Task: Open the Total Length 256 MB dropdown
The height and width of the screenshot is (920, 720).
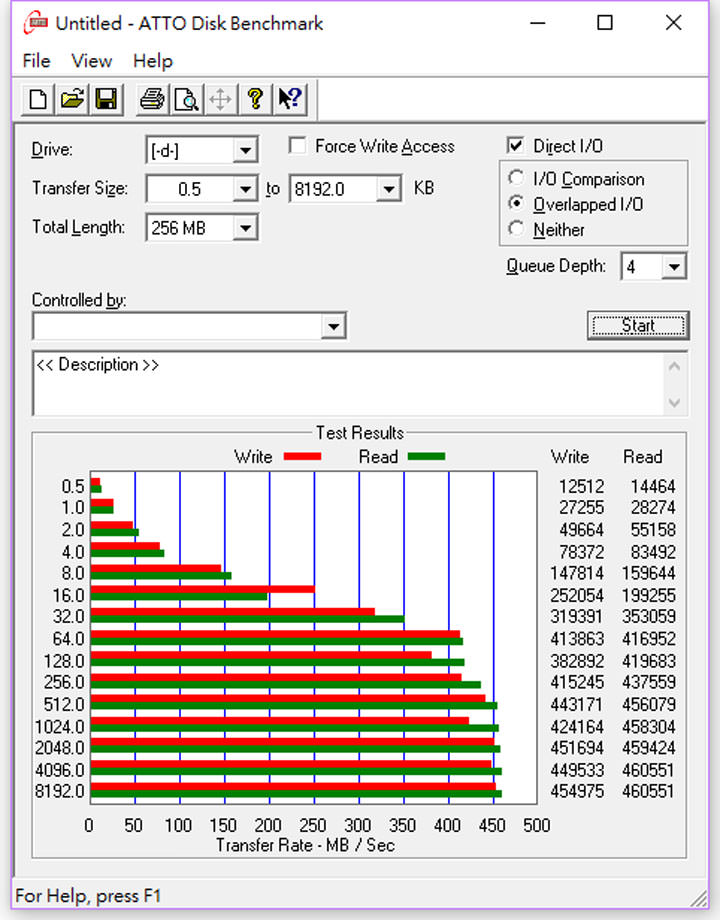Action: click(x=245, y=229)
